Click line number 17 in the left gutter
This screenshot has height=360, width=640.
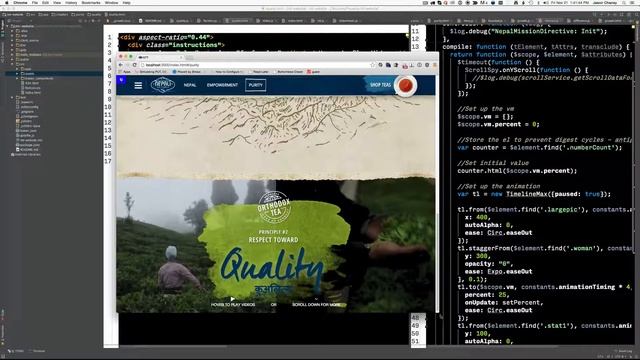[x=108, y=161]
